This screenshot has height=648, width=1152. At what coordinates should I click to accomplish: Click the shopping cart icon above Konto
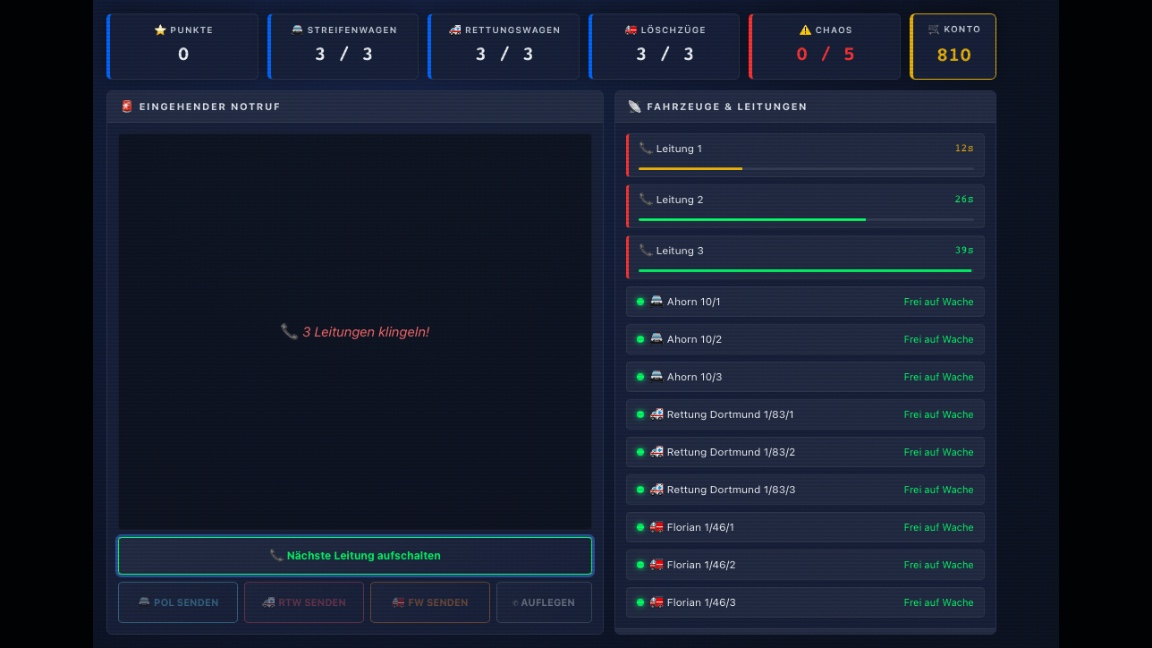(x=933, y=29)
